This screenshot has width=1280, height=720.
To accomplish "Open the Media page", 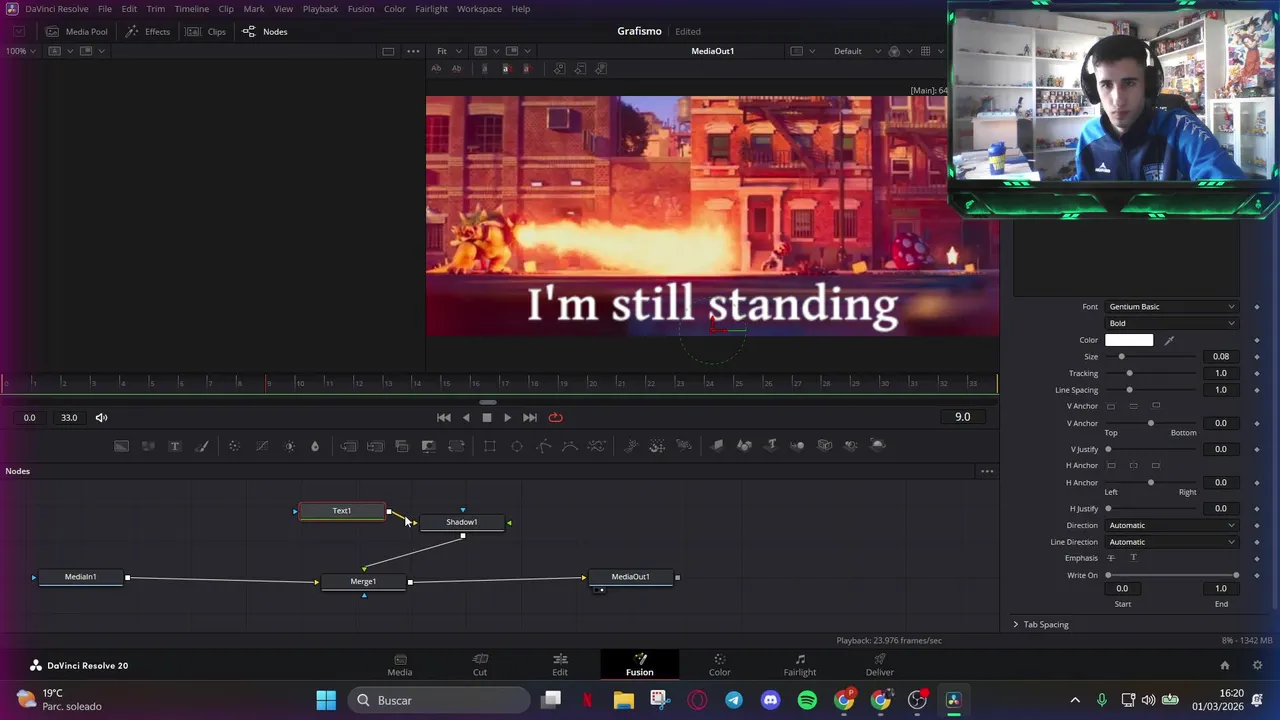I will (400, 665).
